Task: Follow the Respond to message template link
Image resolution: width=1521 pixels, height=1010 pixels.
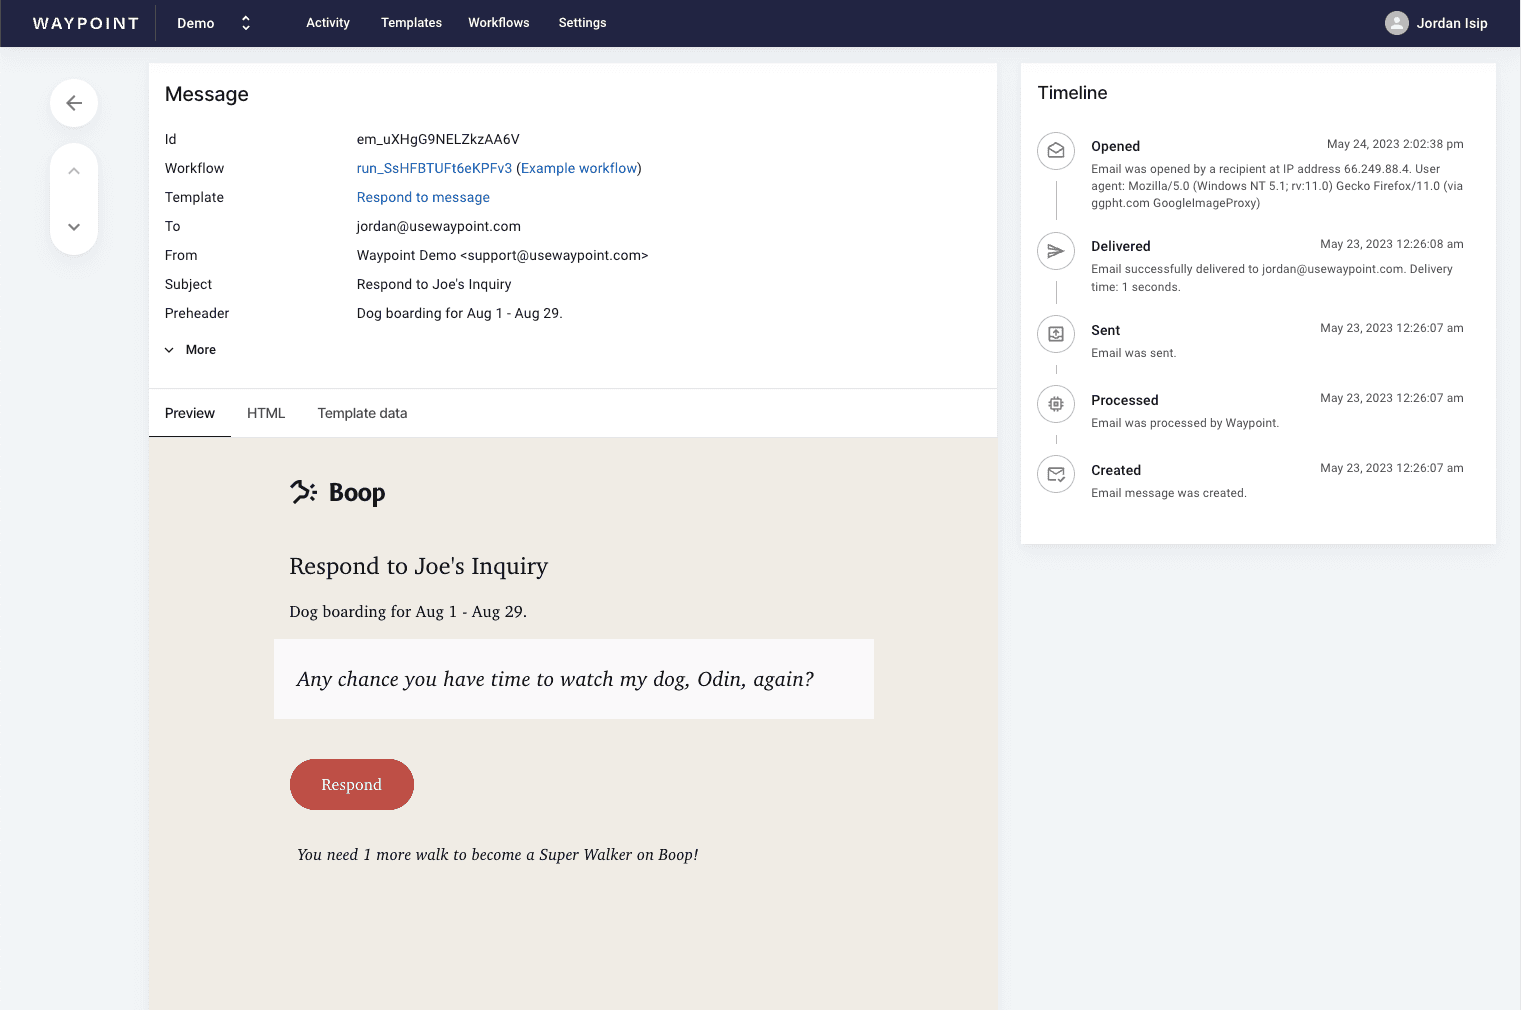Action: (x=422, y=197)
